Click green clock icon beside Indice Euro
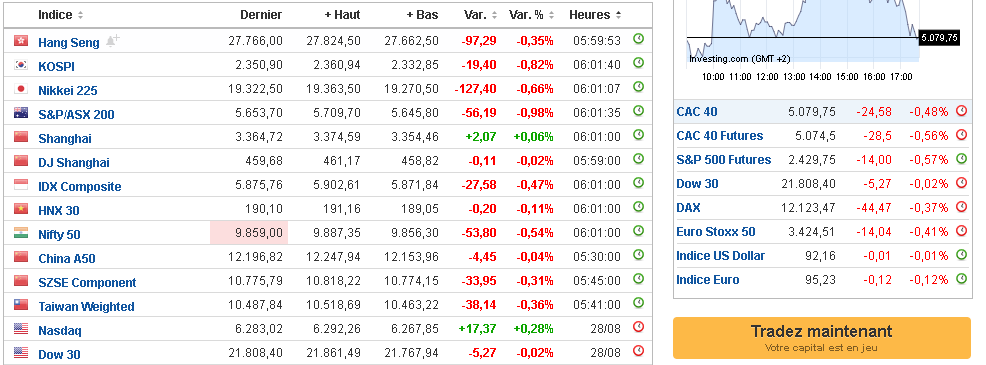986x365 pixels. [961, 279]
